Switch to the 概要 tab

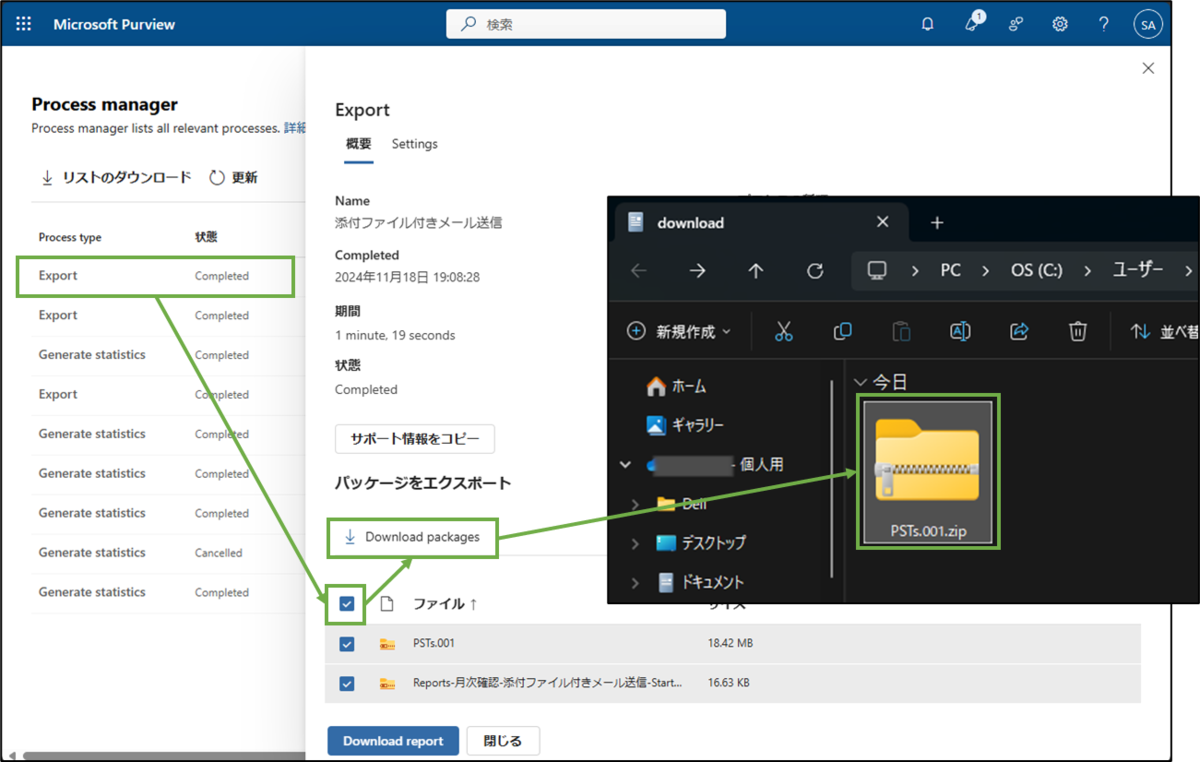click(359, 144)
